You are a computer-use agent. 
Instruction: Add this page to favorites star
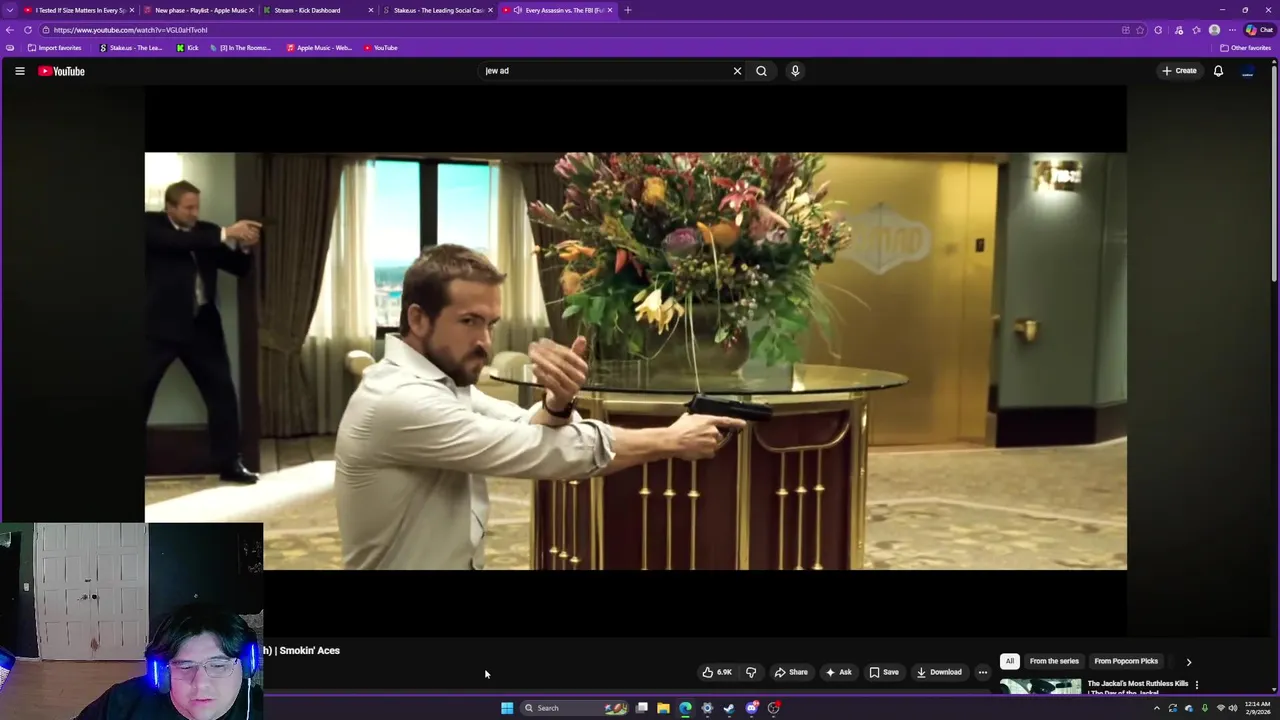(x=1139, y=30)
